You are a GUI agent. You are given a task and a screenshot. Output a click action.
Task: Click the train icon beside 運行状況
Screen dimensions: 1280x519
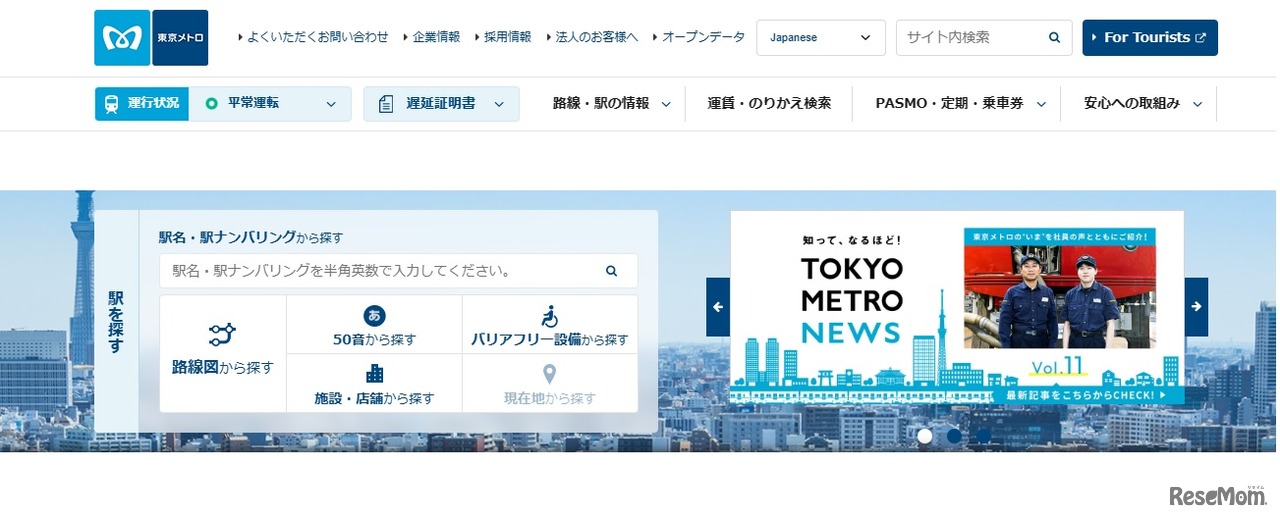(x=111, y=103)
